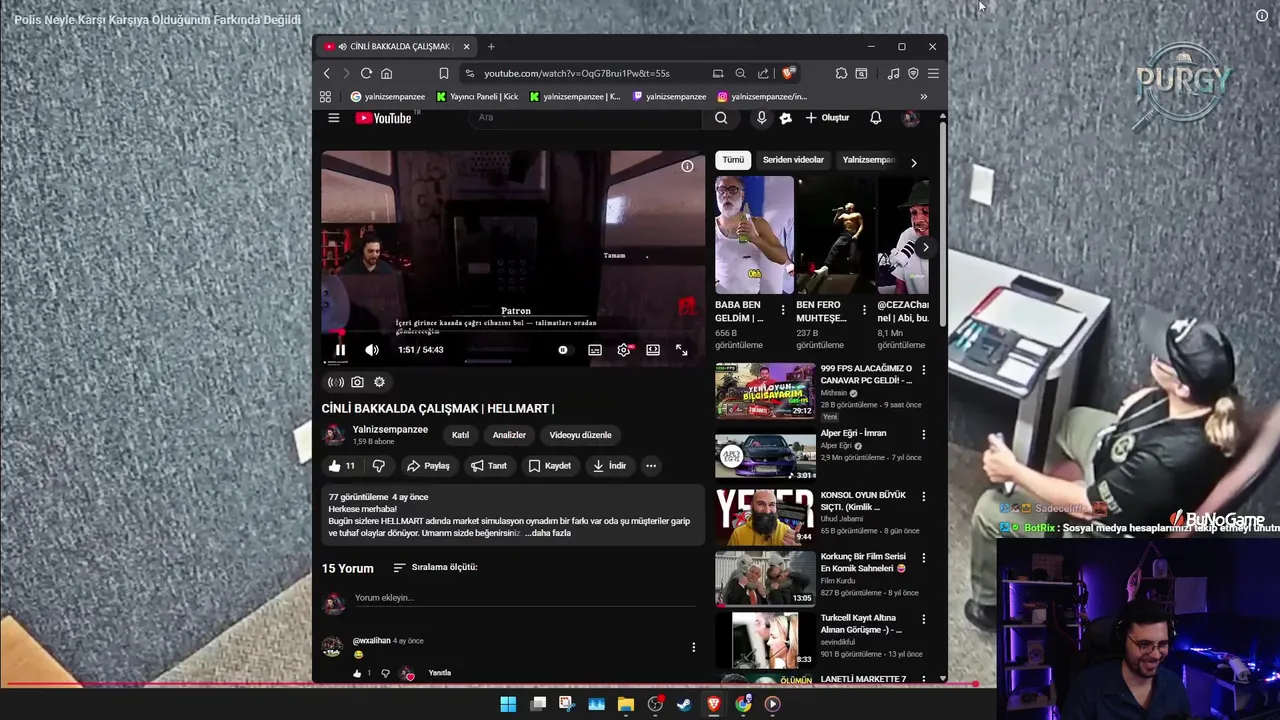
Task: Open Brave main hamburger menu
Action: 933,73
